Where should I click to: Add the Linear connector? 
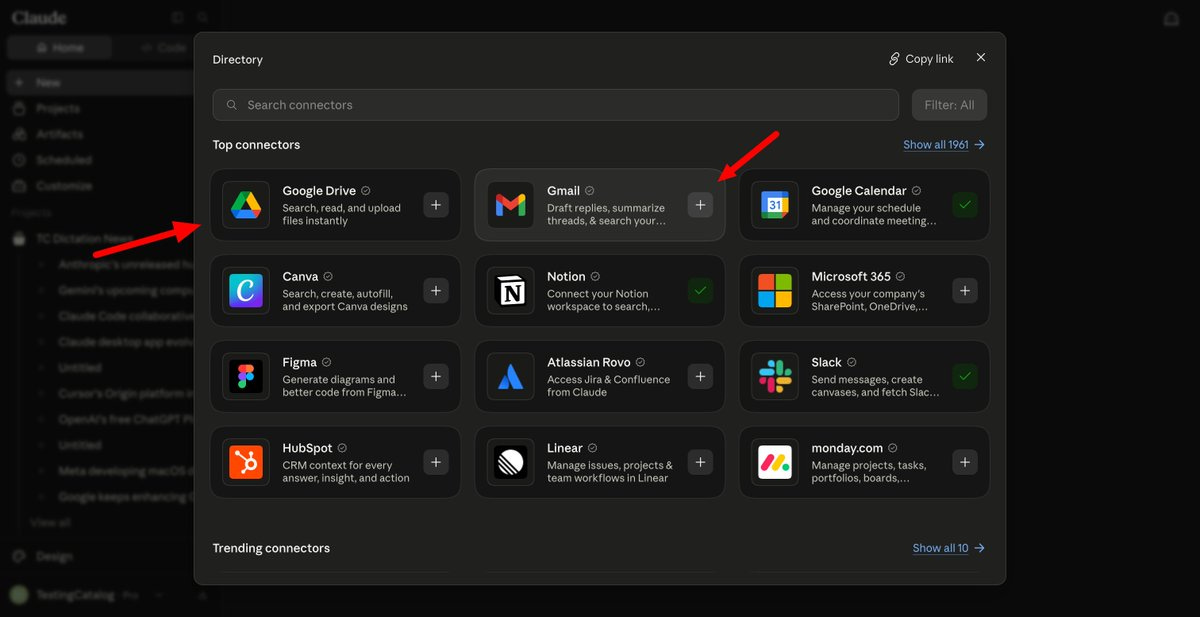point(700,462)
